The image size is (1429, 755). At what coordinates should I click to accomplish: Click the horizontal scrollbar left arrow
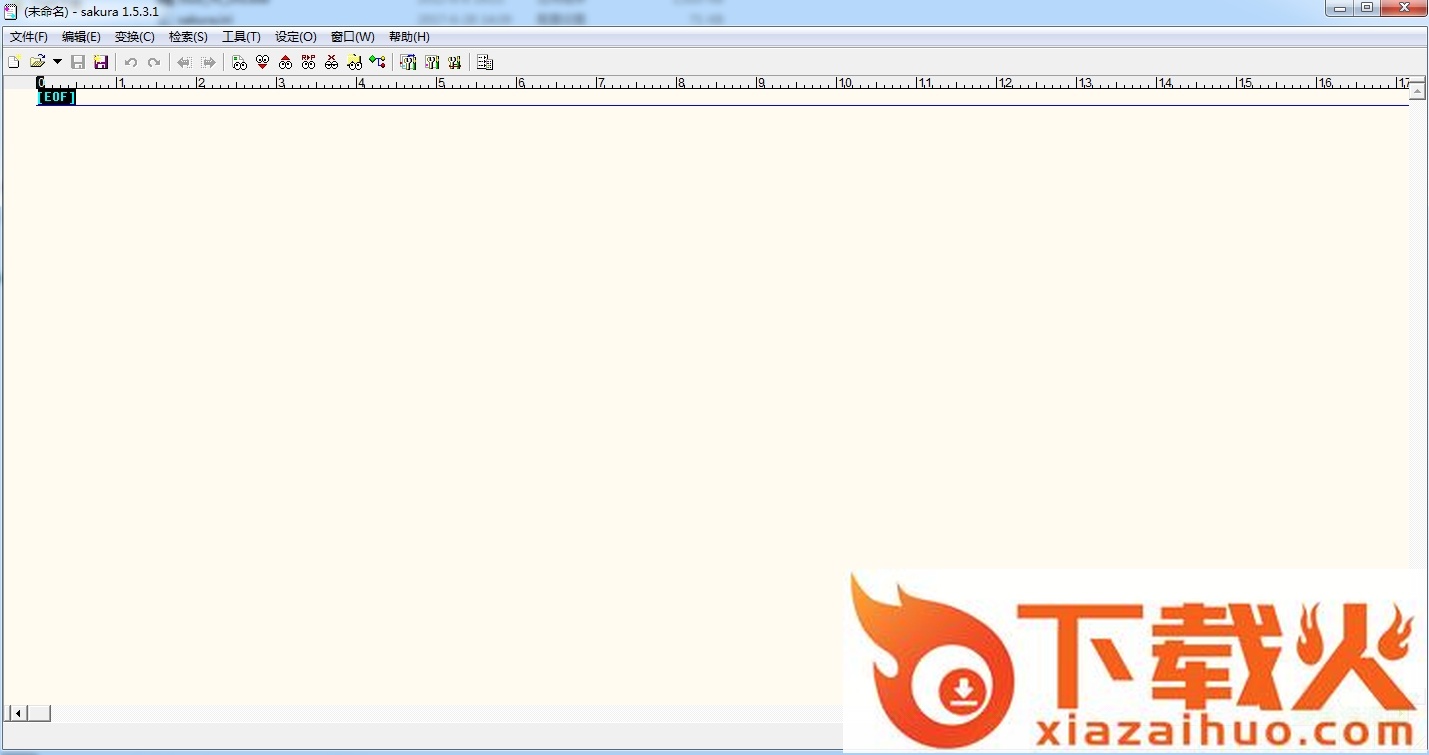(x=17, y=713)
